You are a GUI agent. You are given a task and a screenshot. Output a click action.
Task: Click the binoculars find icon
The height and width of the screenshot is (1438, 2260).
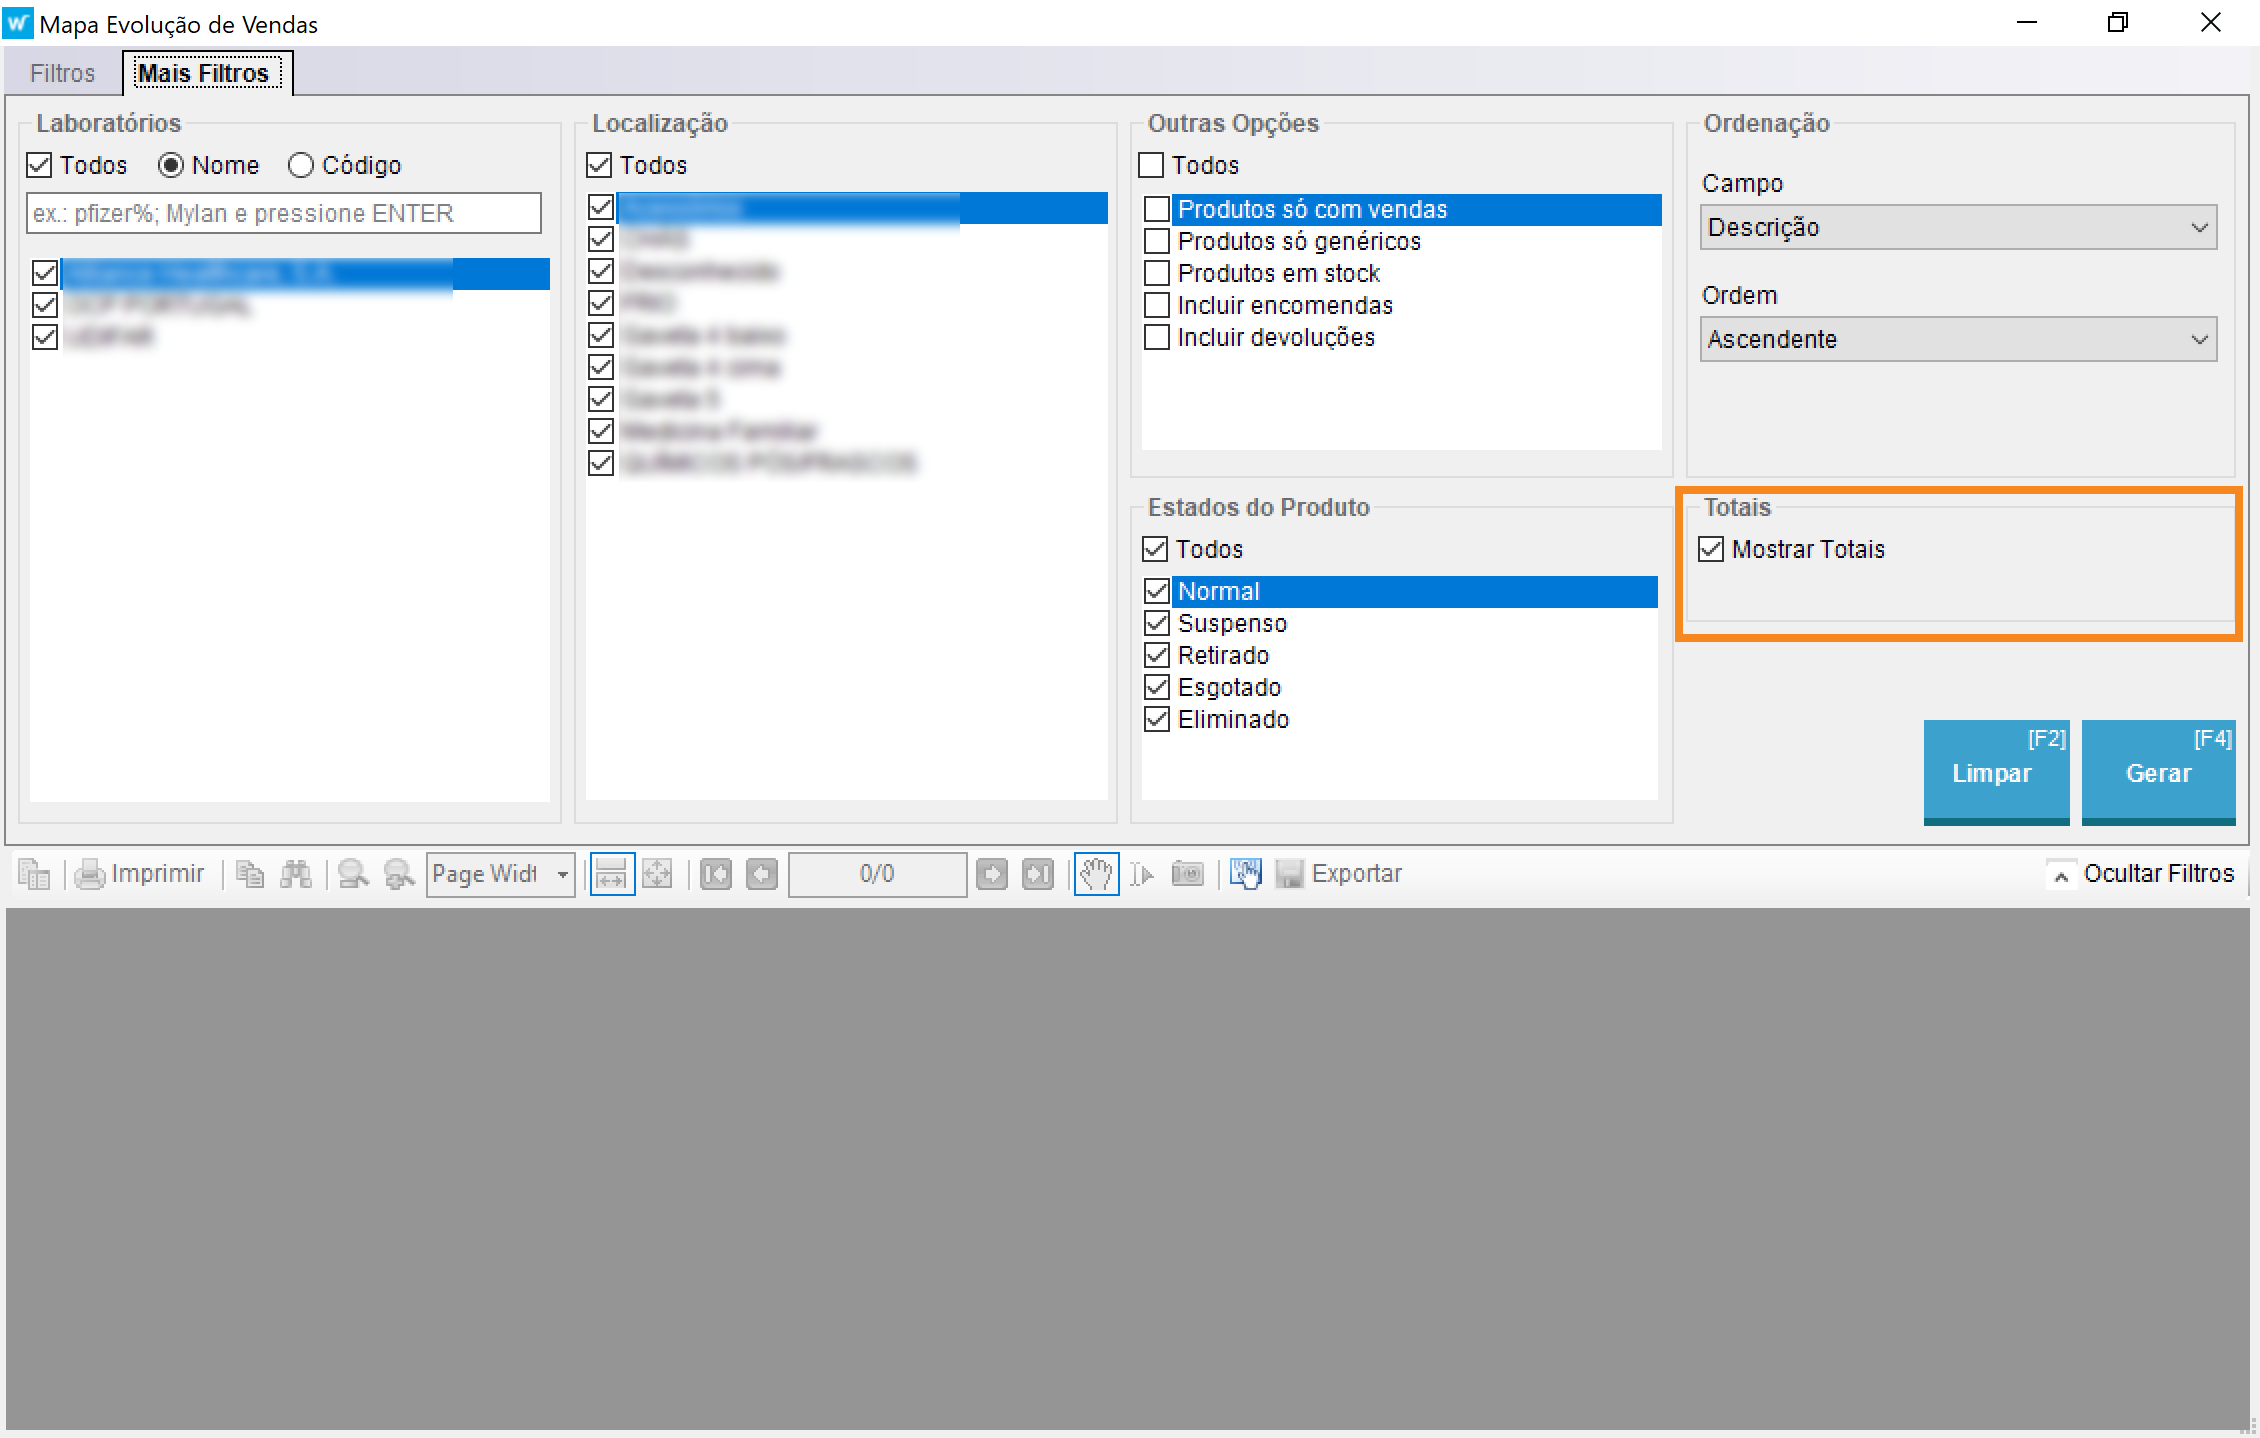tap(296, 875)
